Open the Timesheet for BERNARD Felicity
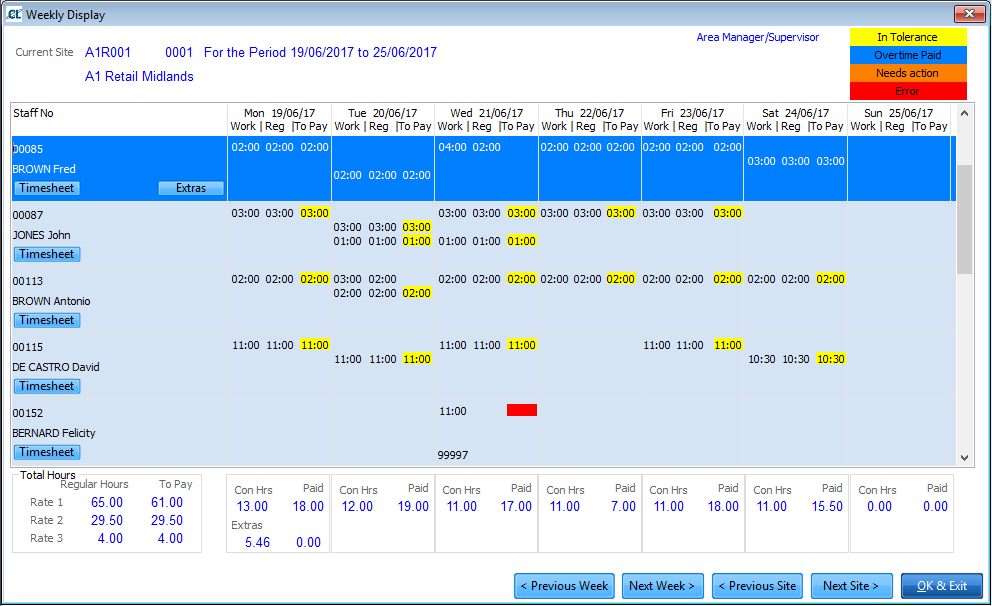The image size is (992, 606). [46, 451]
